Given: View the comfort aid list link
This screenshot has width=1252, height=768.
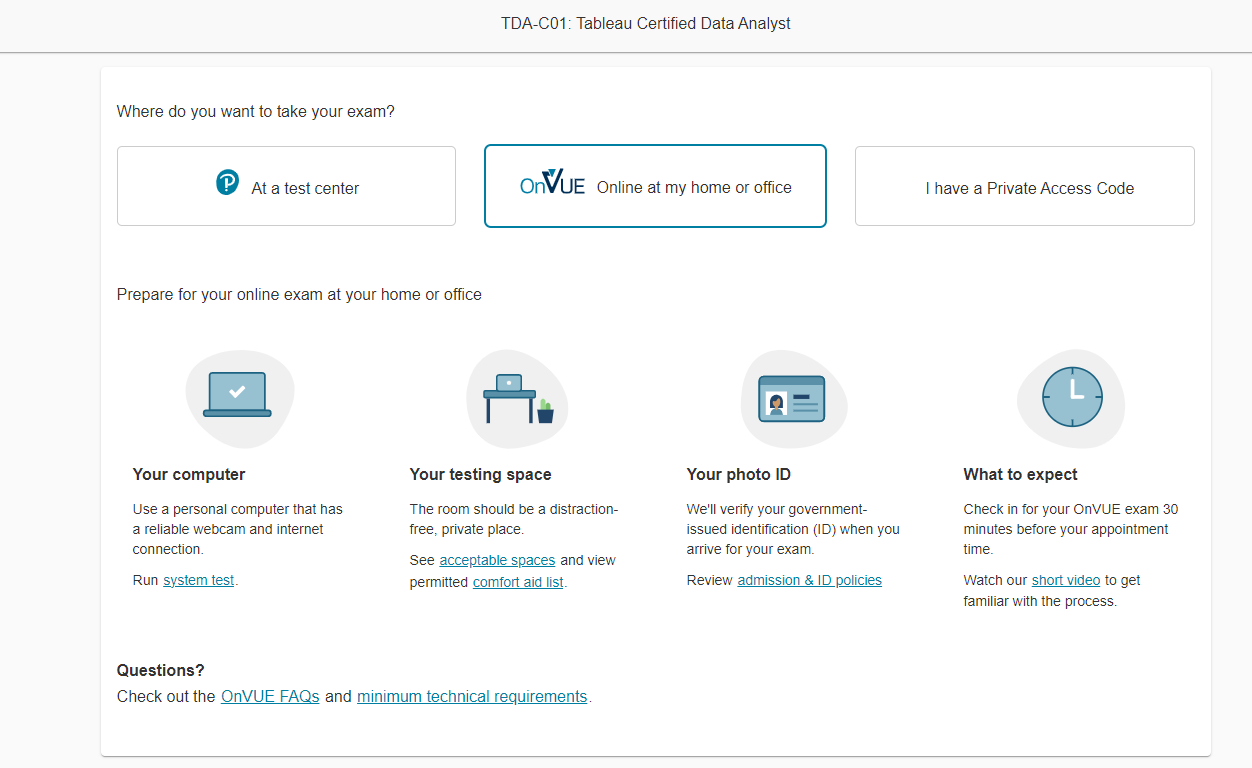Looking at the screenshot, I should click(518, 582).
